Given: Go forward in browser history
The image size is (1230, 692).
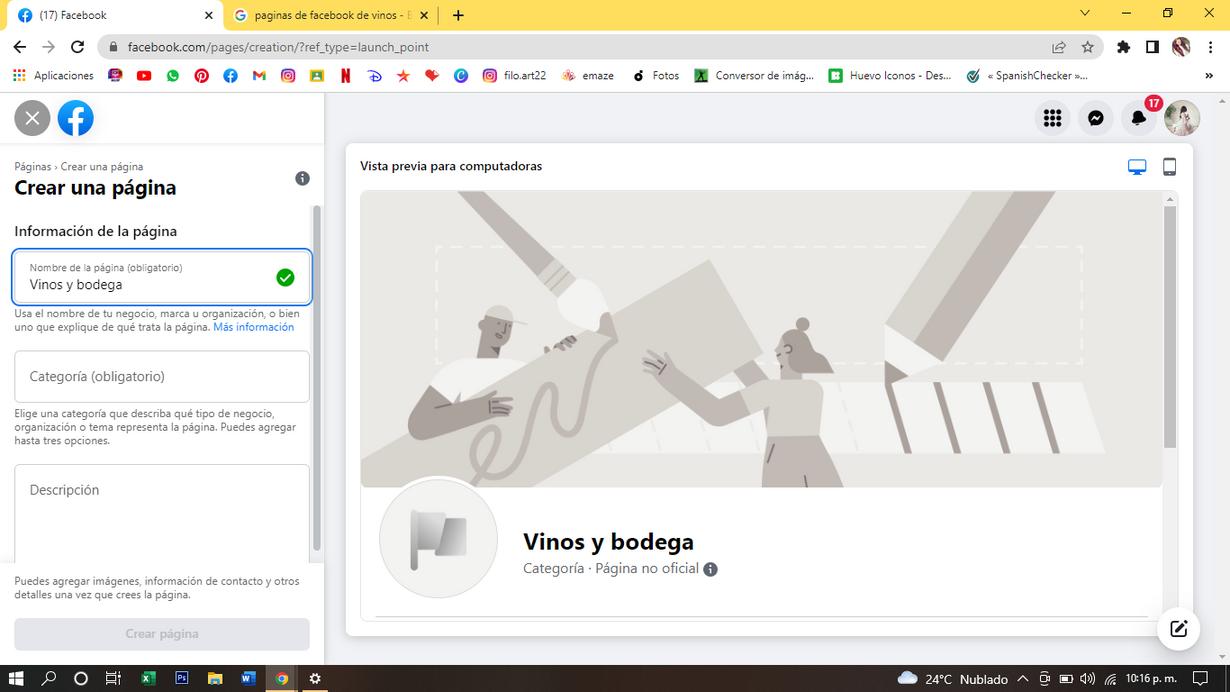Looking at the screenshot, I should (48, 47).
